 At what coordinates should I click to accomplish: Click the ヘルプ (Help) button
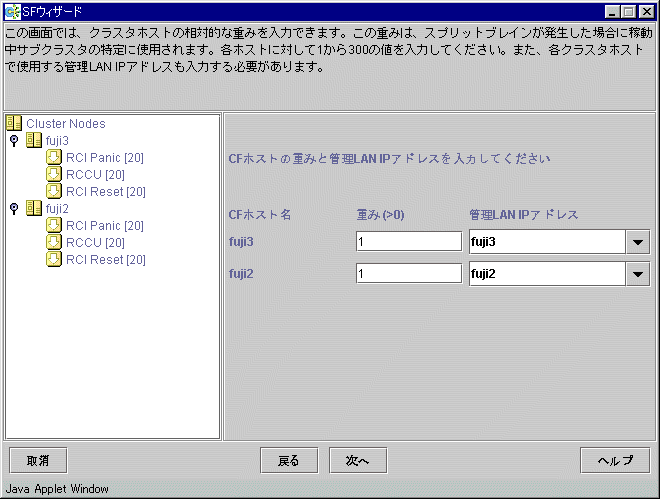tap(615, 461)
